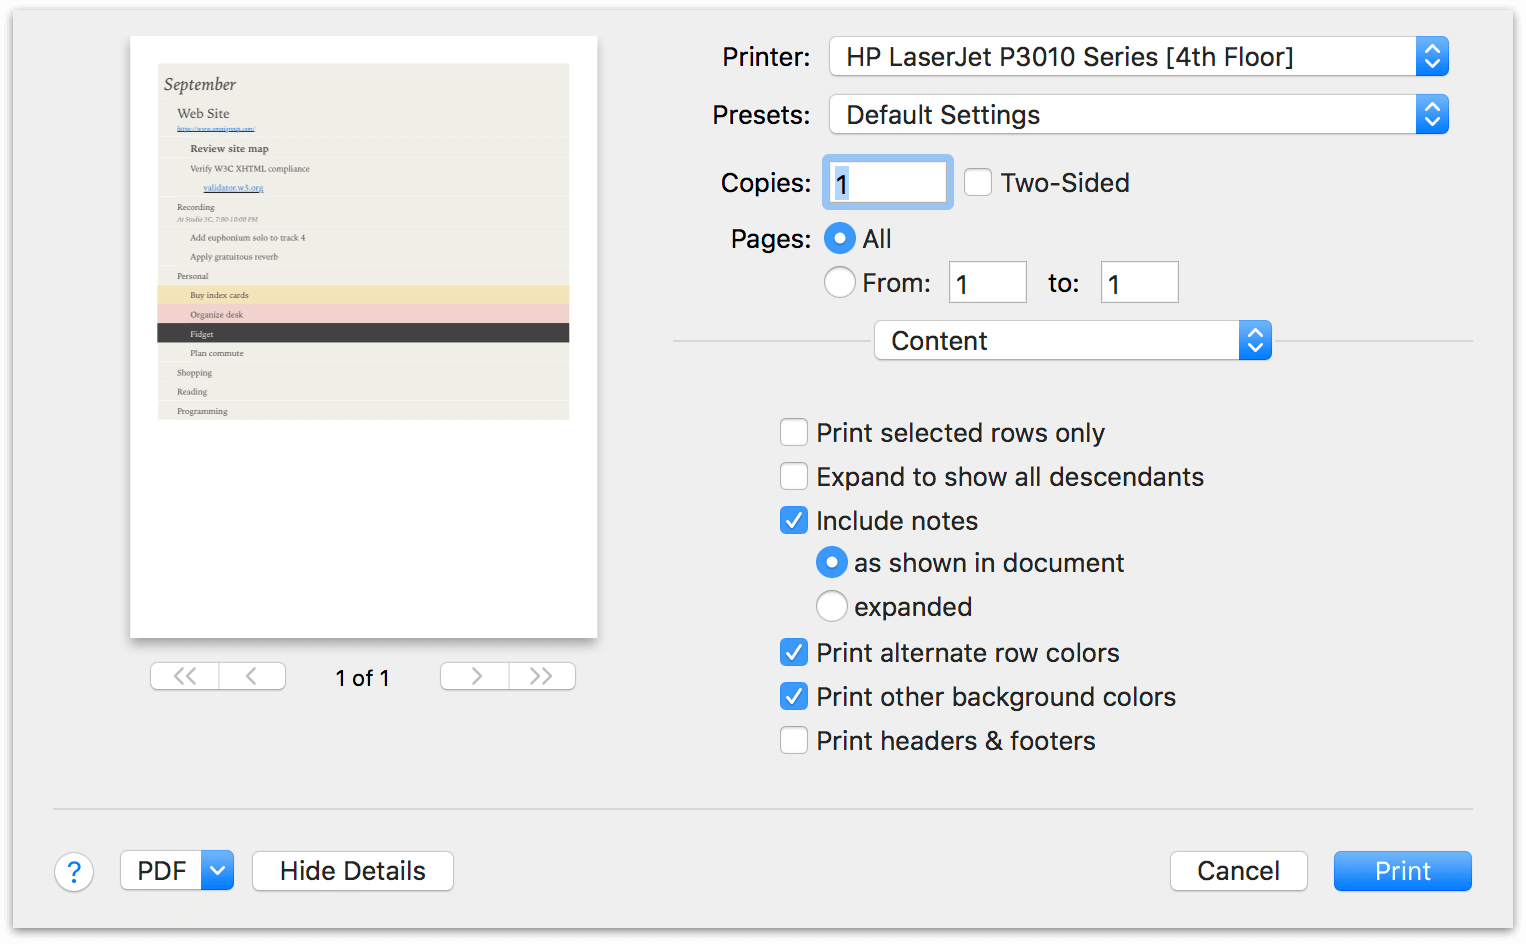Open the Presets popup menu
This screenshot has height=944, width=1526.
click(x=1139, y=115)
